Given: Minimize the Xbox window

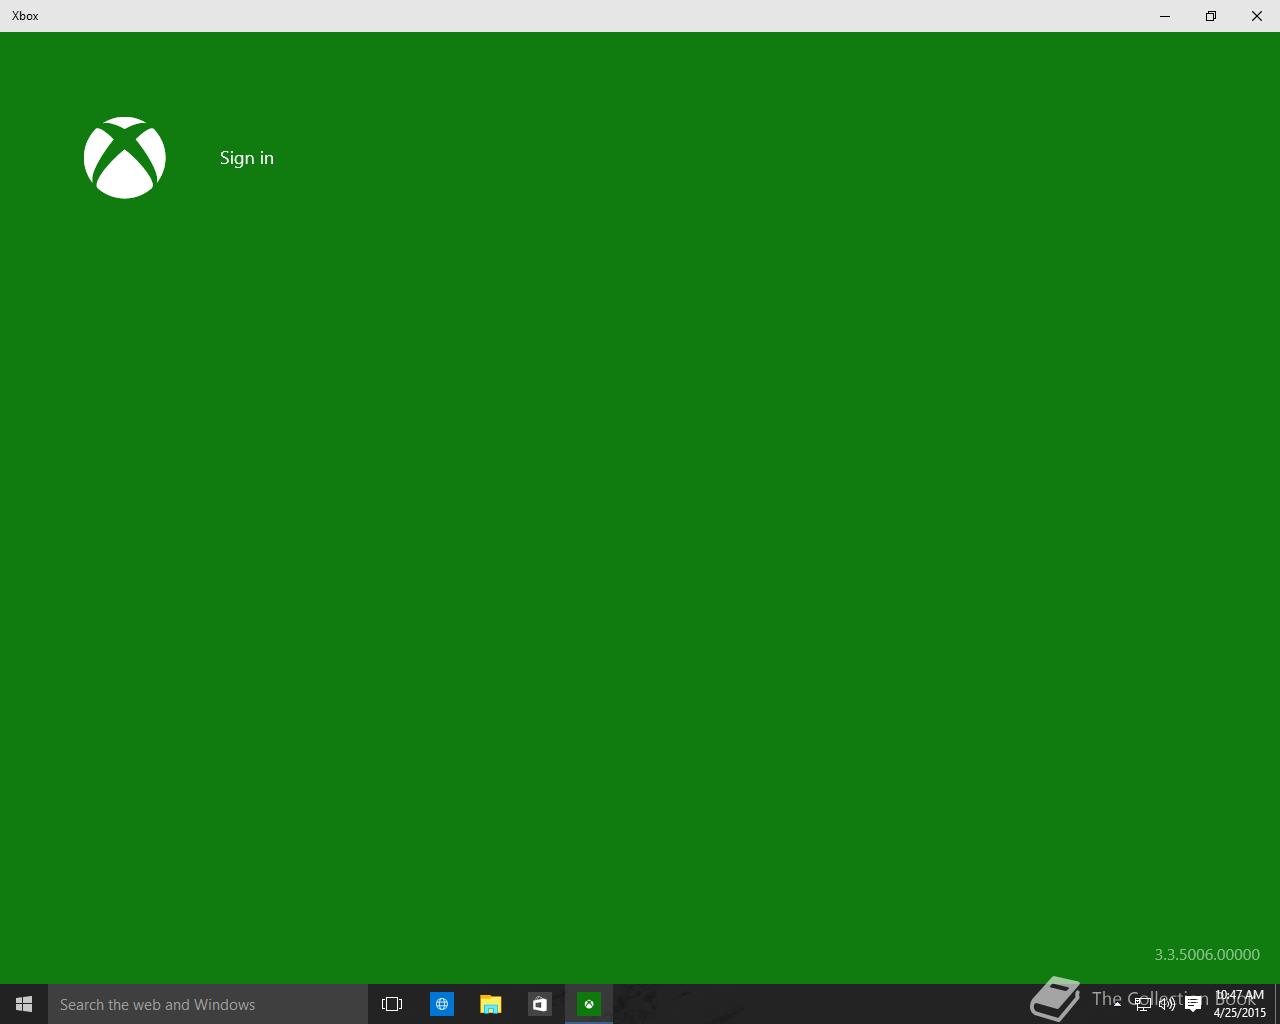Looking at the screenshot, I should [1165, 16].
